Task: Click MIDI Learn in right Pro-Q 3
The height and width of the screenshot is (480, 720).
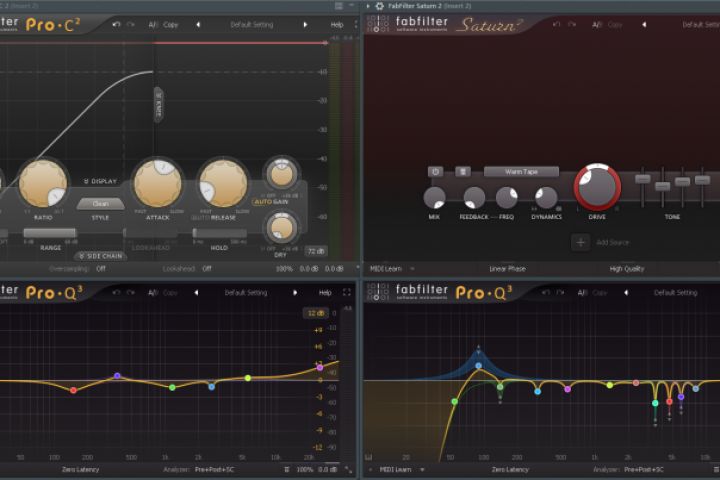Action: 395,469
